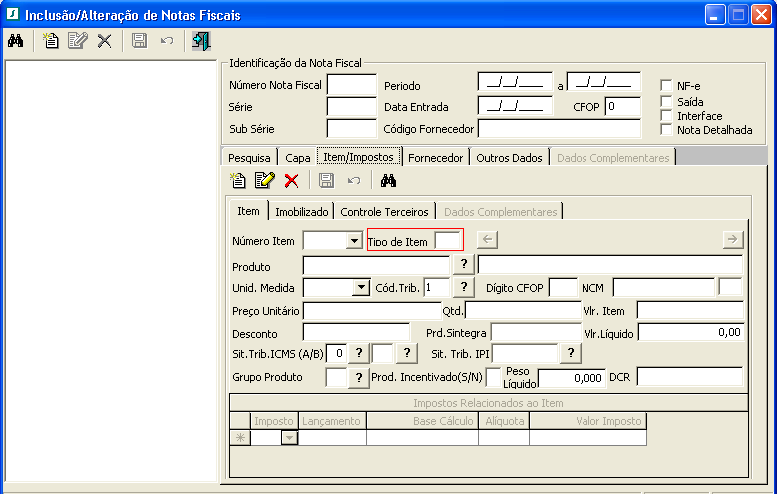Click the new record icon in main toolbar

pyautogui.click(x=51, y=41)
